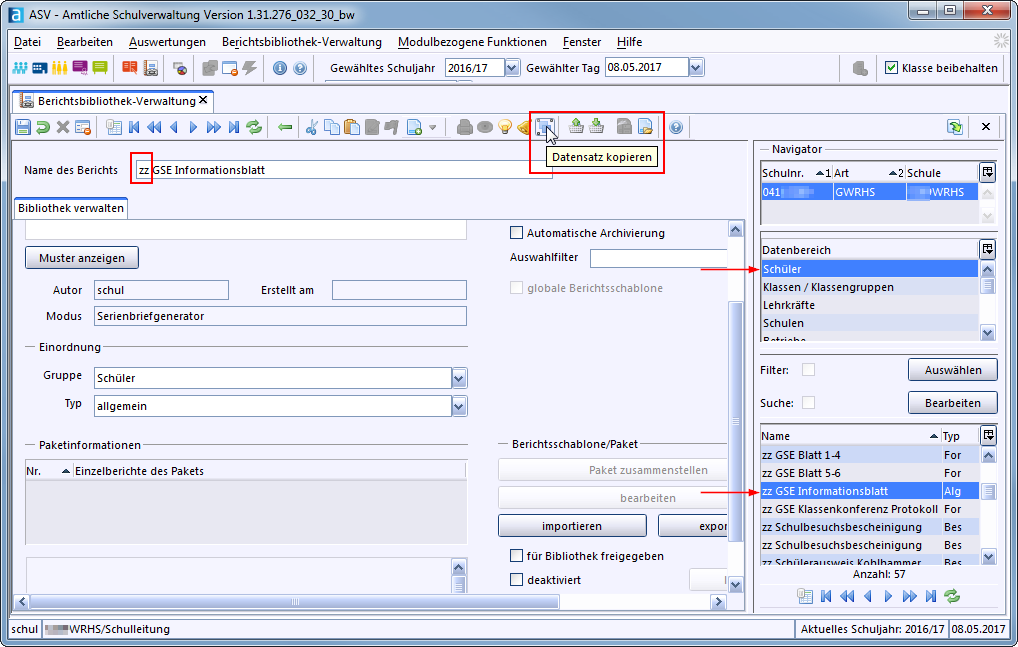The height and width of the screenshot is (647, 1018).
Task: Jump to first record in main toolbar
Action: point(133,127)
